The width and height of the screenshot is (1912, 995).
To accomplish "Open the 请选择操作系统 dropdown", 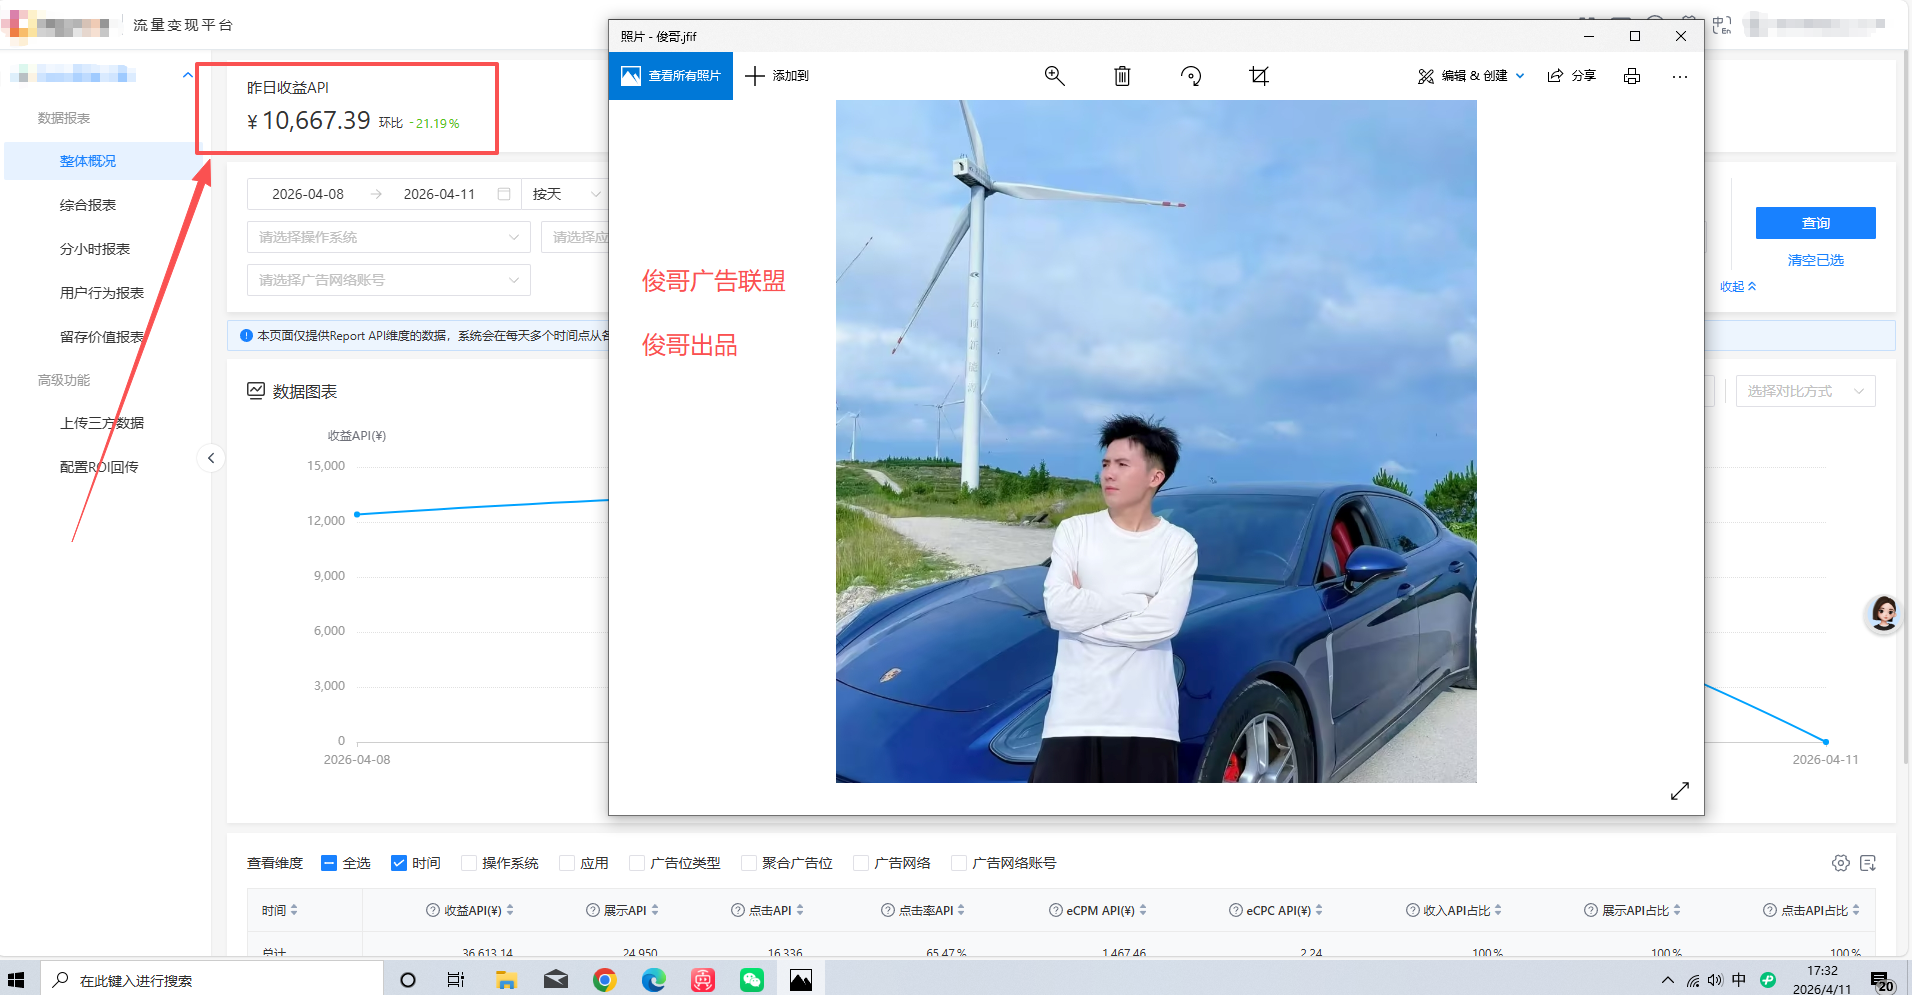I will pyautogui.click(x=388, y=237).
